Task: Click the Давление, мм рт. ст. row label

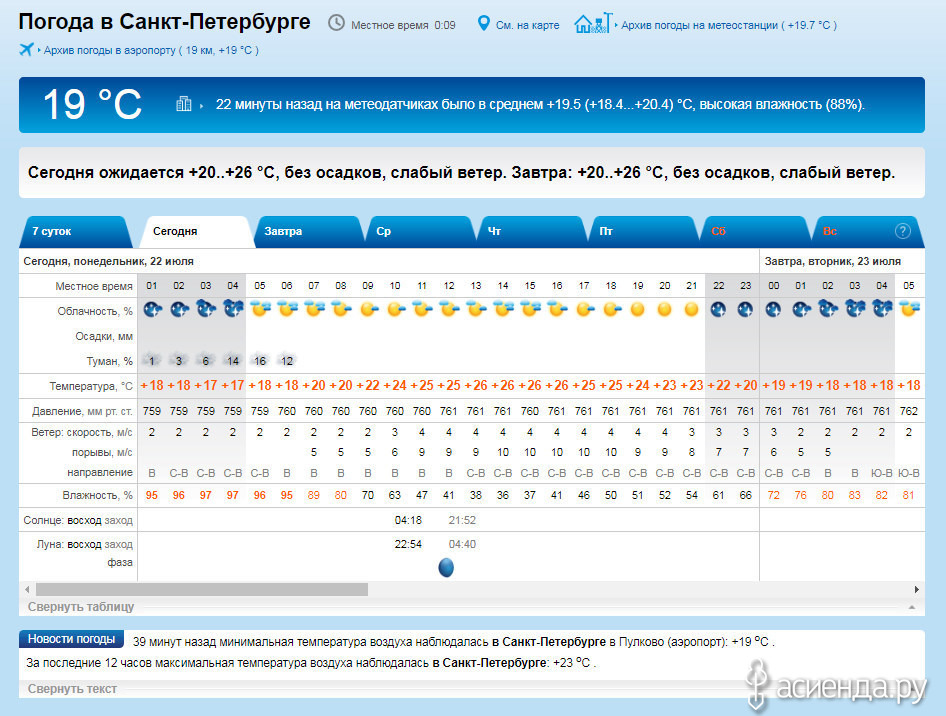Action: (82, 411)
